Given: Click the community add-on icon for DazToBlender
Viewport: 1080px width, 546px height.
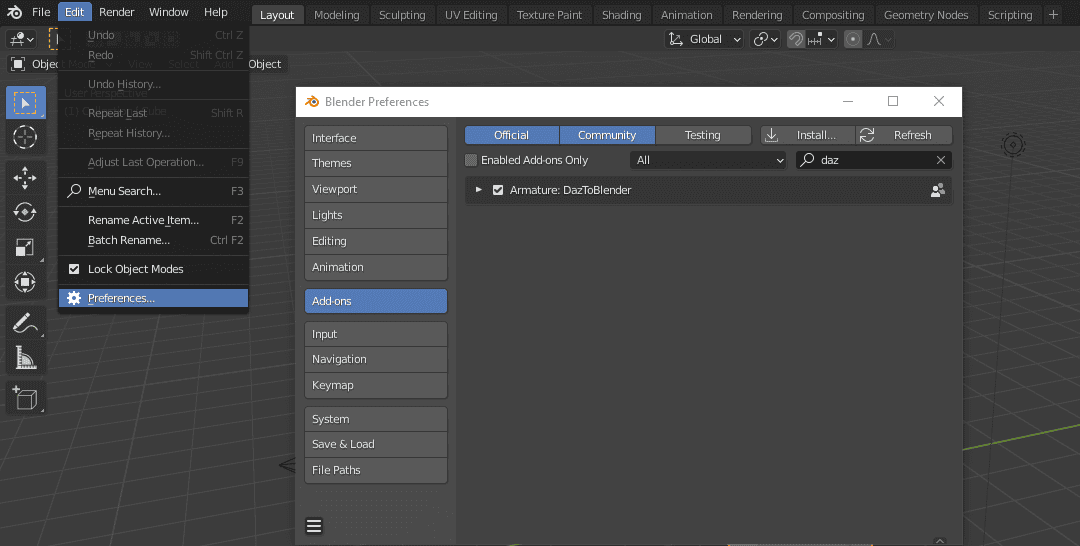Looking at the screenshot, I should coord(937,191).
